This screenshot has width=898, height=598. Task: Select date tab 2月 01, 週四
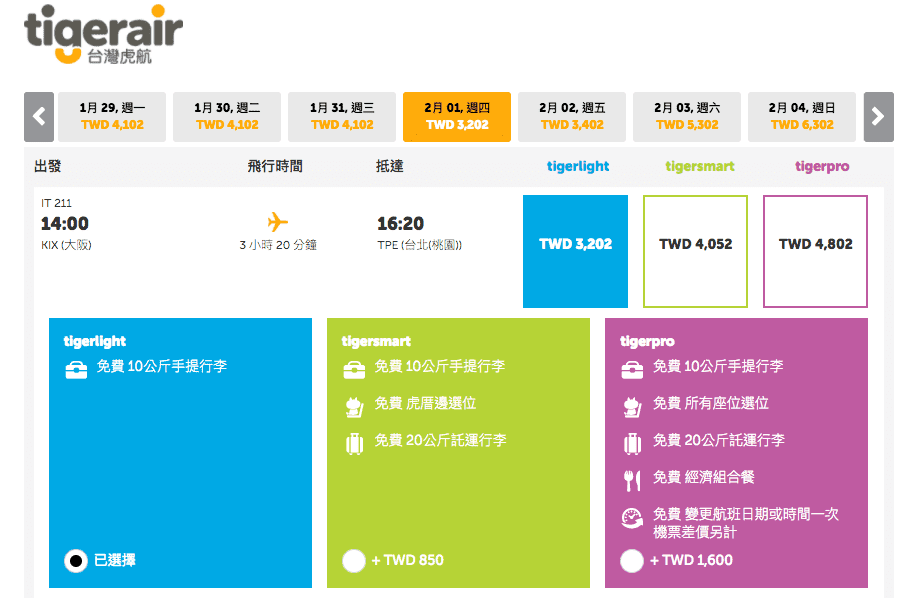click(457, 117)
